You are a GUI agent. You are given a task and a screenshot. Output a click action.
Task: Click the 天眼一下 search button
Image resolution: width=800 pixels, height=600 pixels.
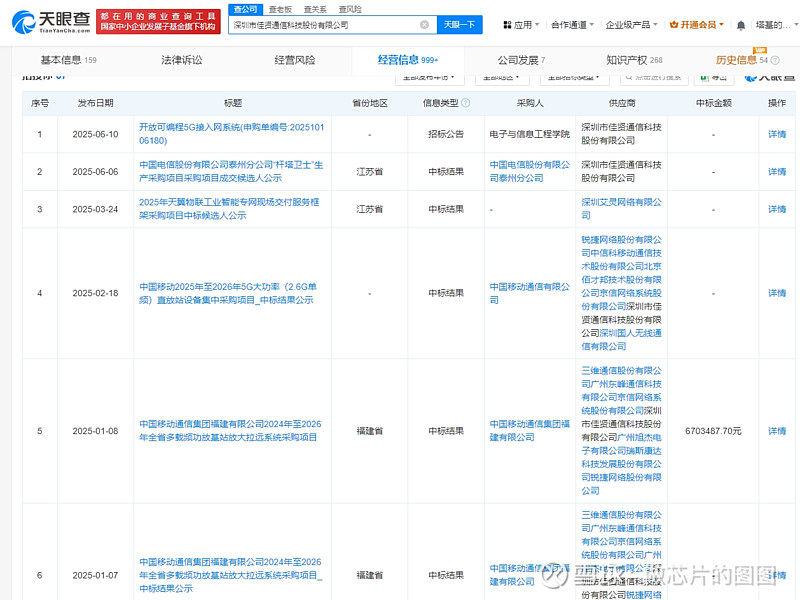tap(459, 24)
